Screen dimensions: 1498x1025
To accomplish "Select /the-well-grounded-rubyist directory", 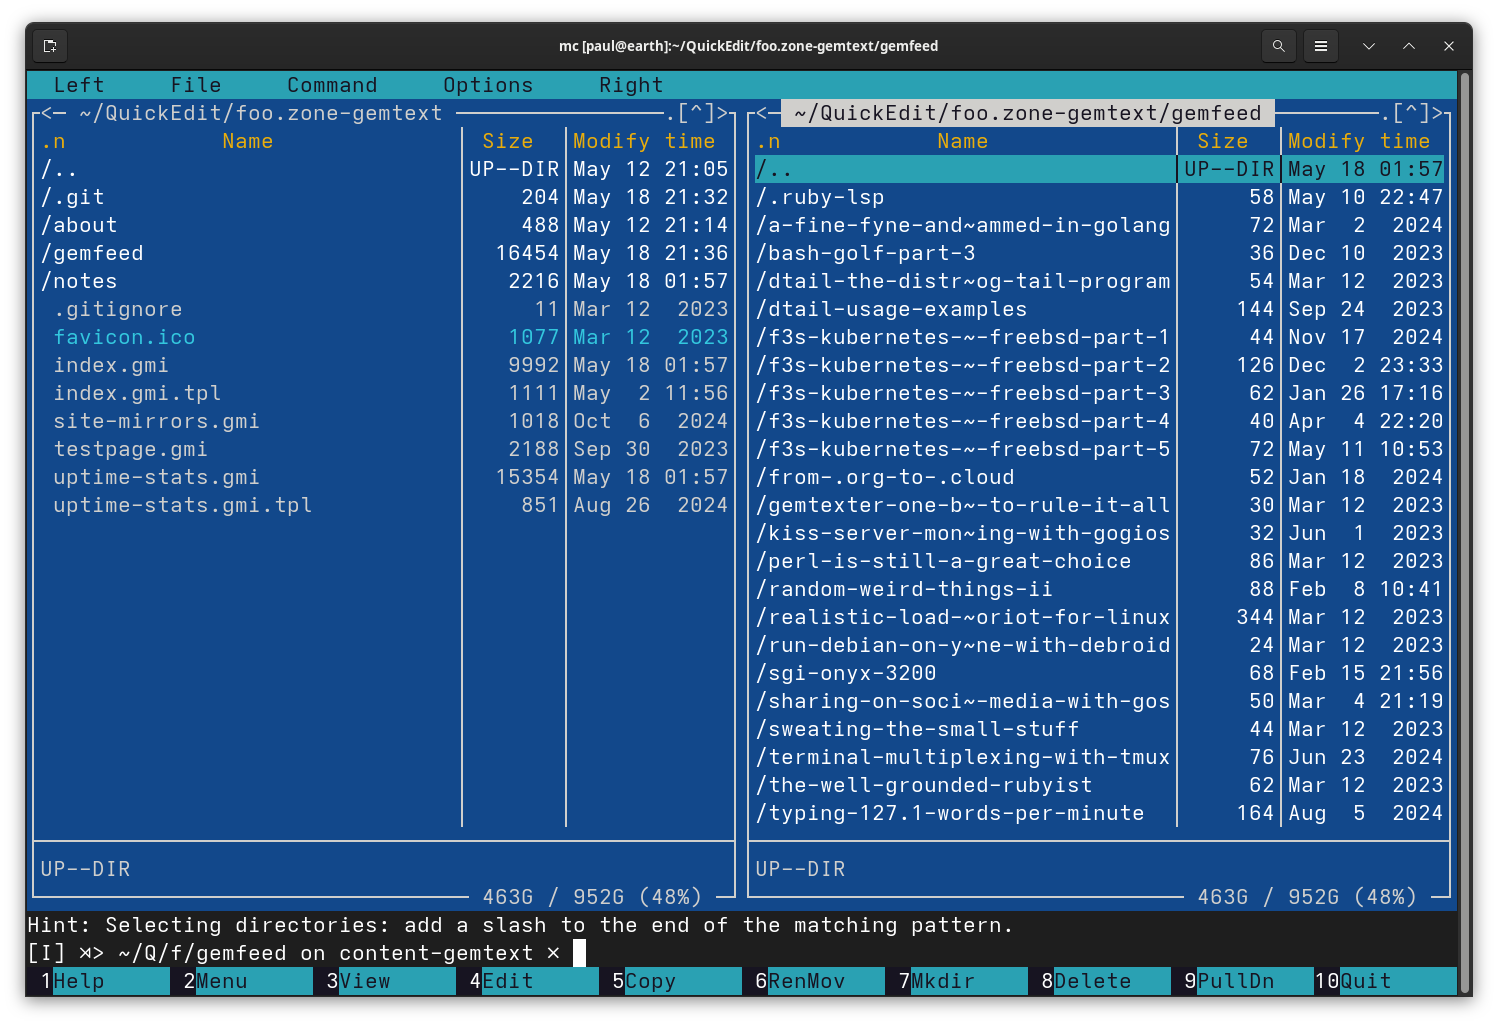I will coord(1100,785).
